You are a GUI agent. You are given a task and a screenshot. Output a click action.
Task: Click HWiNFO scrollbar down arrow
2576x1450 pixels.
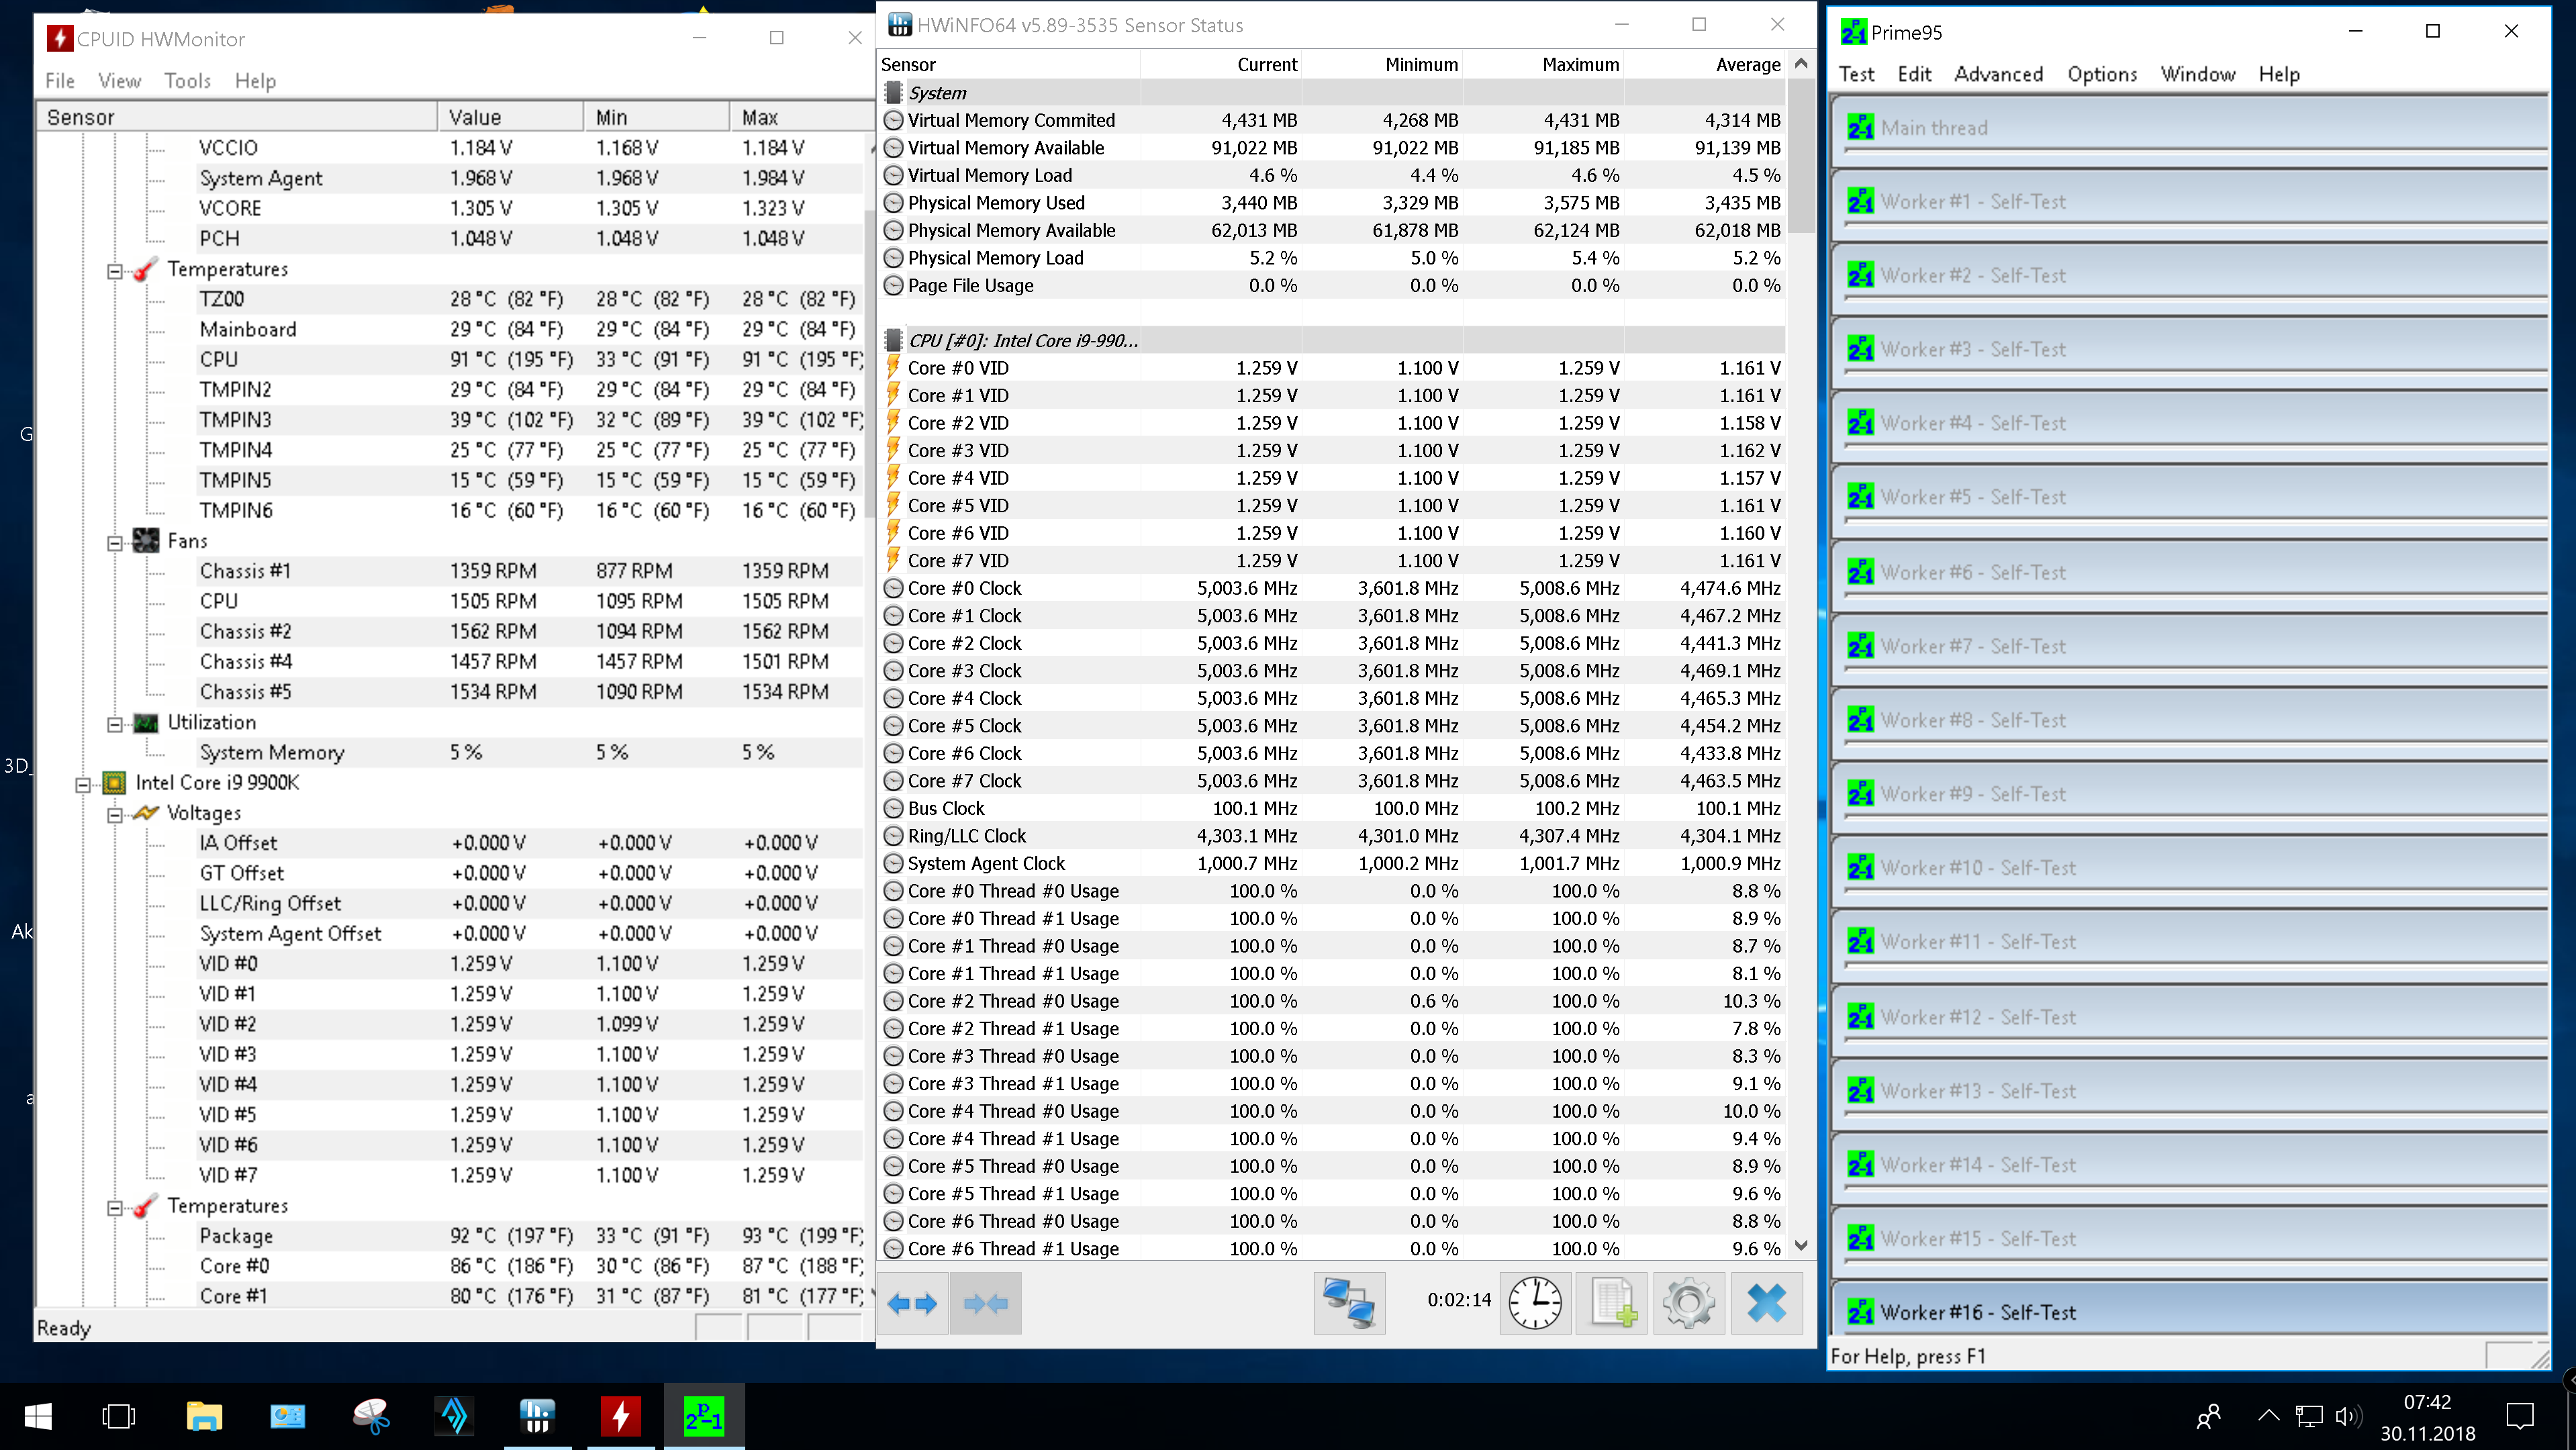coord(1801,1245)
